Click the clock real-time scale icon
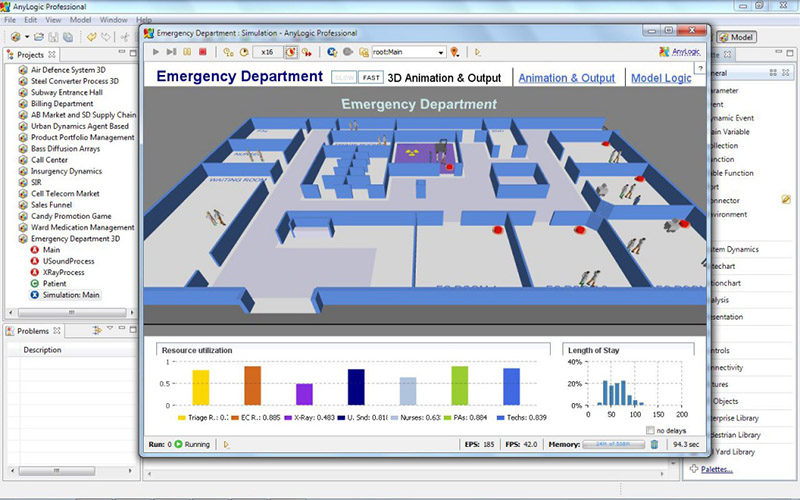The image size is (800, 500). pyautogui.click(x=244, y=52)
